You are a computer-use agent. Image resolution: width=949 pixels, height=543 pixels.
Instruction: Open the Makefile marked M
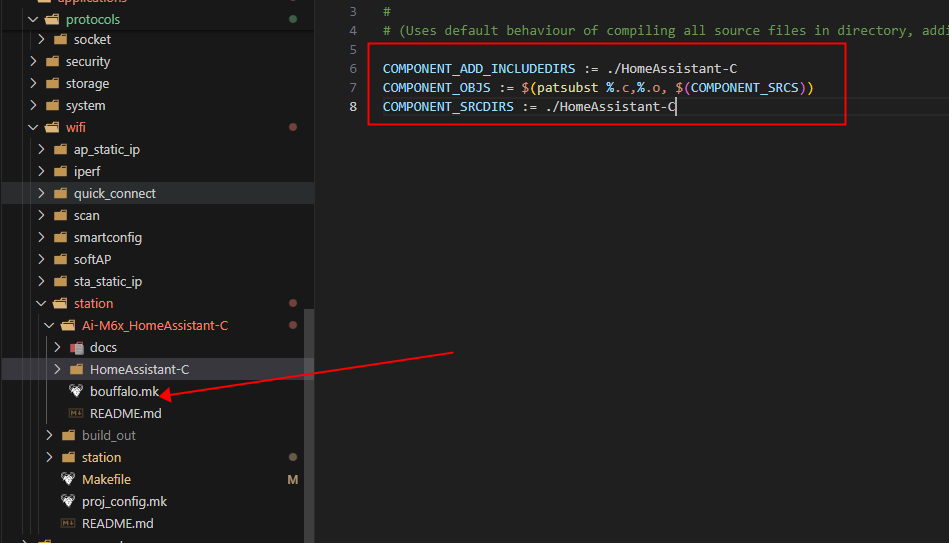[x=107, y=479]
